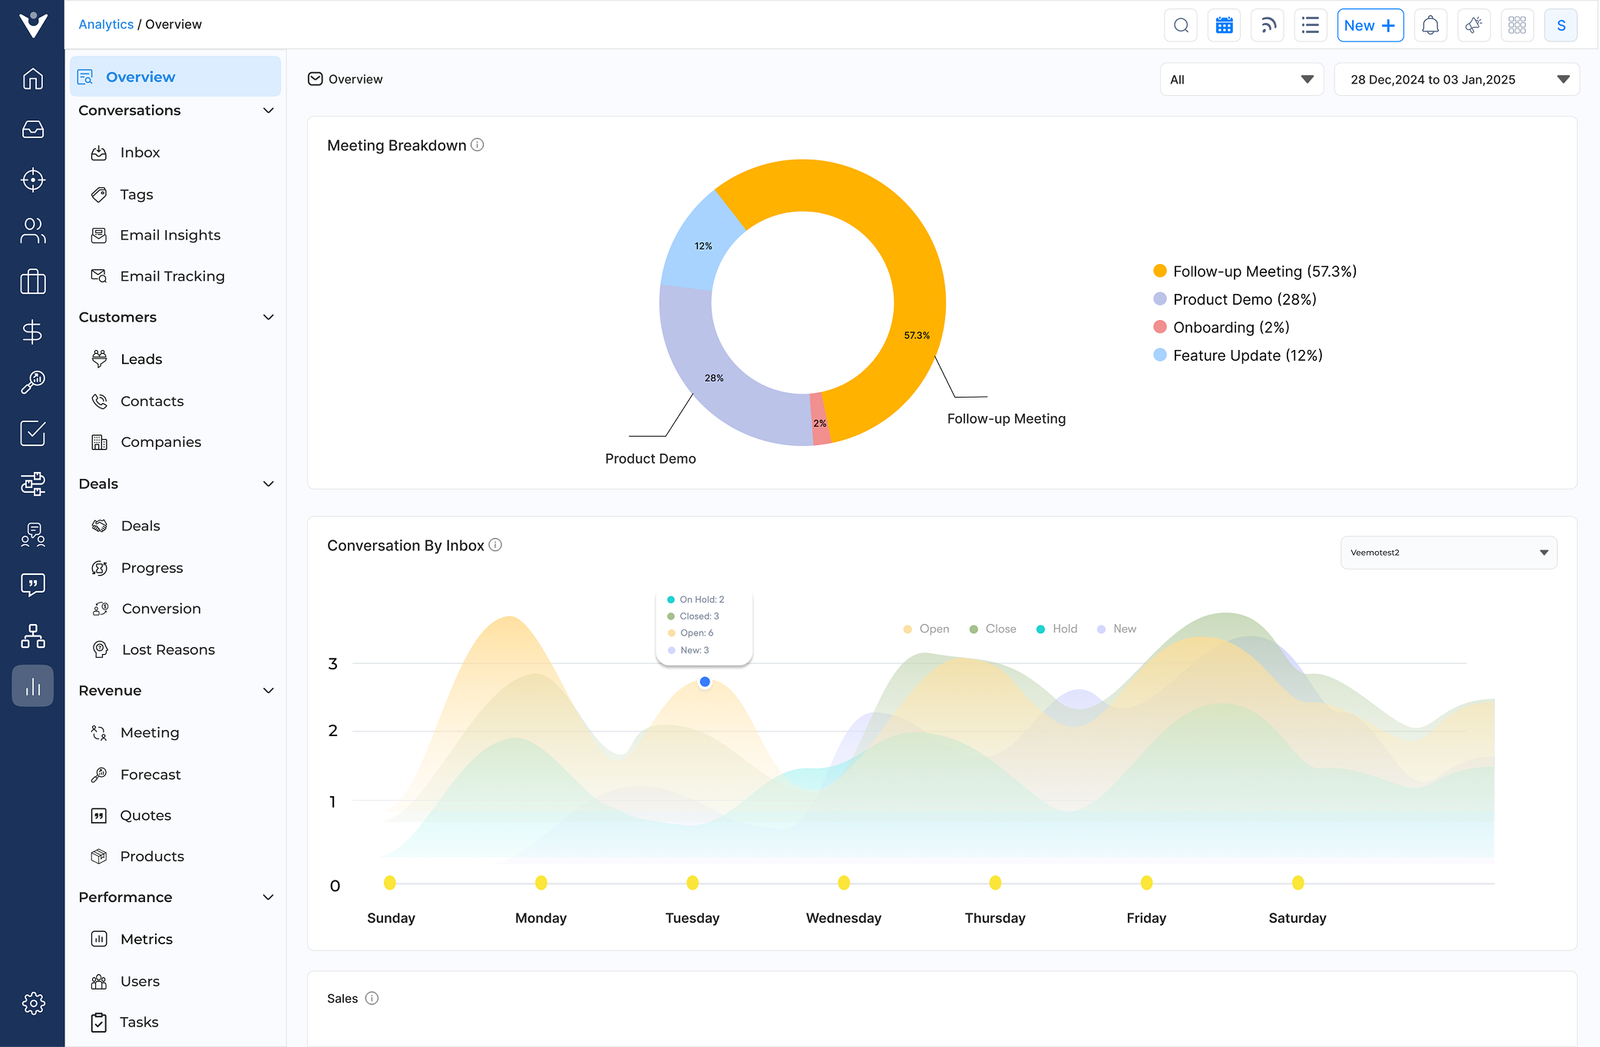Open the Veemotest2 inbox selector dropdown
The height and width of the screenshot is (1047, 1600).
[x=1448, y=552]
